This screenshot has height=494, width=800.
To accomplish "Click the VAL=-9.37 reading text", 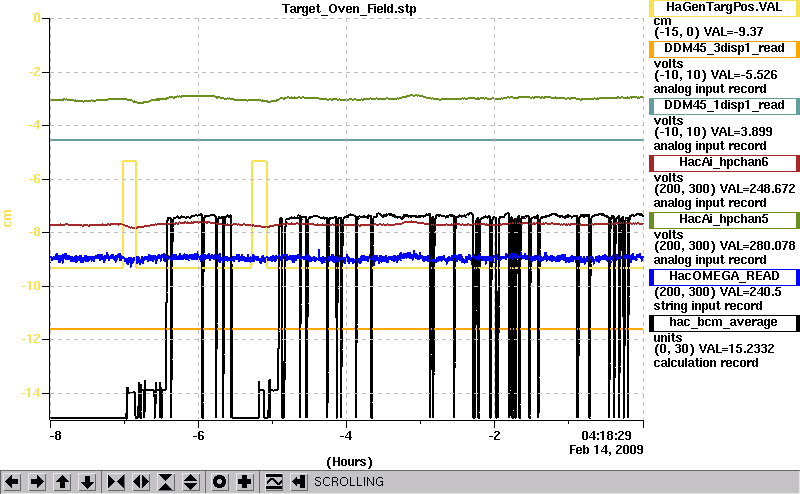I will [x=733, y=32].
